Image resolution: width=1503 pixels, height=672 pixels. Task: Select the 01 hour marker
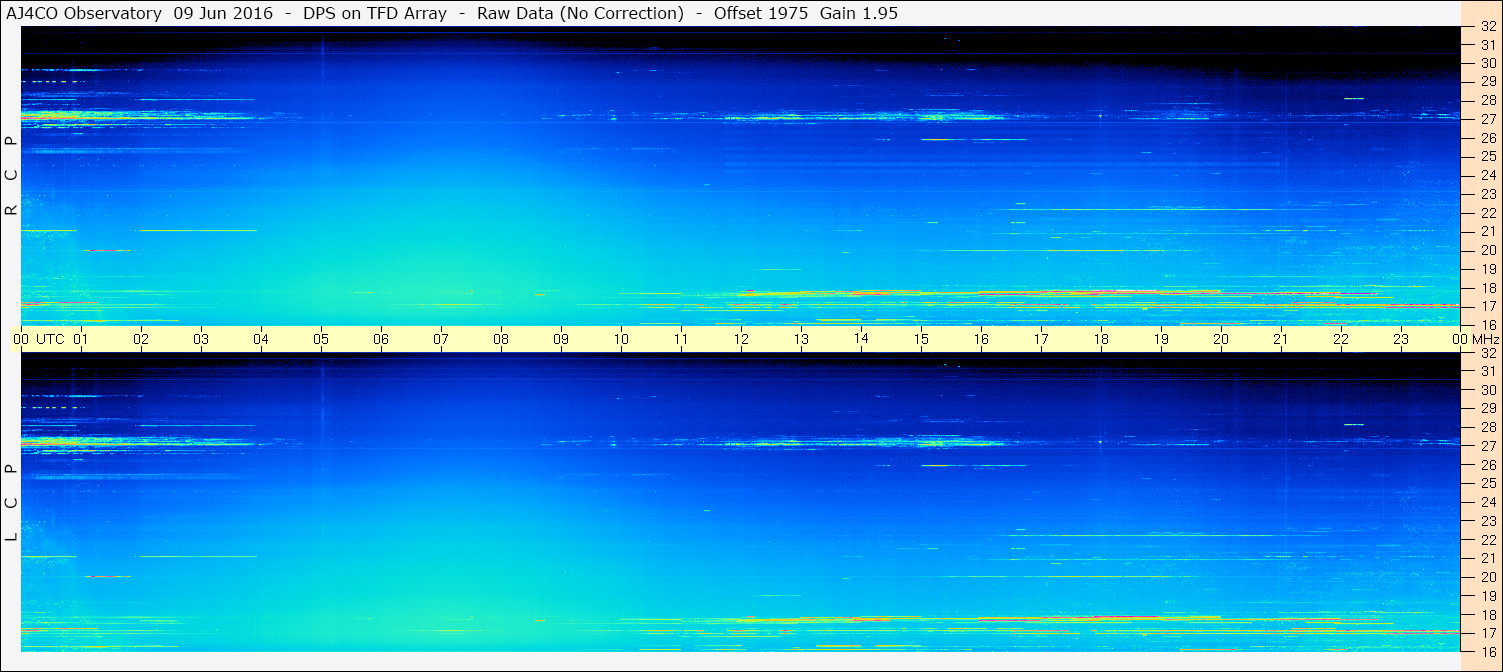coord(81,339)
